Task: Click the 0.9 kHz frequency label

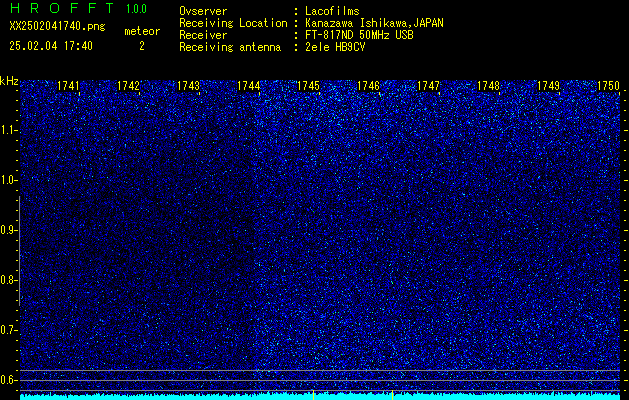Action: click(x=8, y=230)
